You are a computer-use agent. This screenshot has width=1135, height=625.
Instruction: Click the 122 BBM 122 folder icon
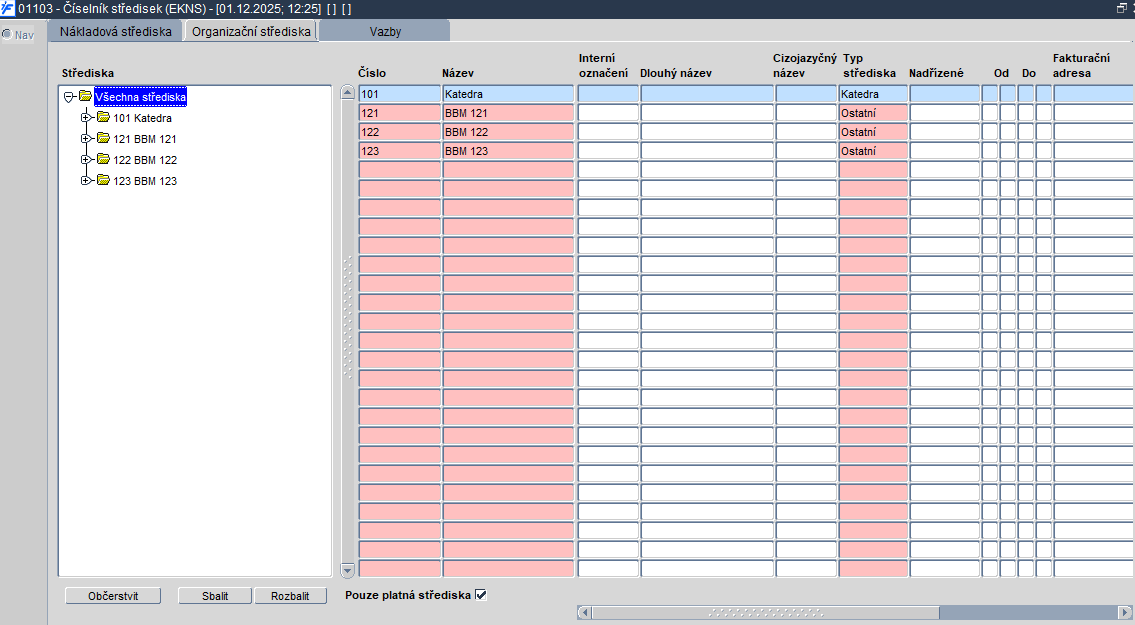pyautogui.click(x=104, y=159)
